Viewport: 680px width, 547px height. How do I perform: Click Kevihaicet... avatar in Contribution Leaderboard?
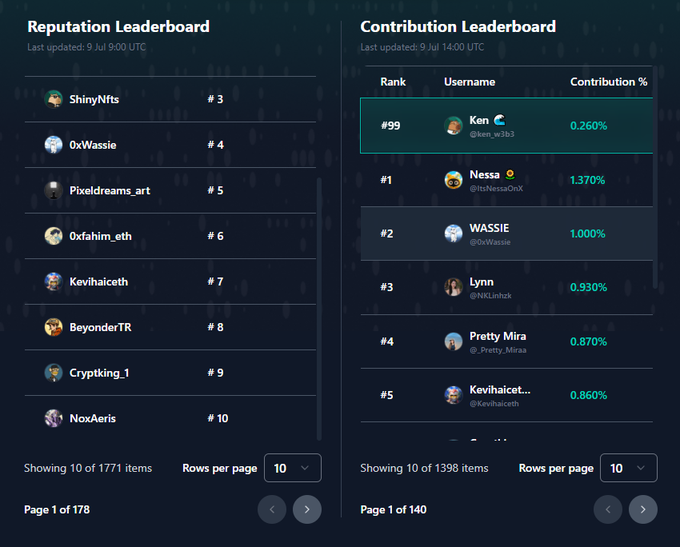coord(453,395)
